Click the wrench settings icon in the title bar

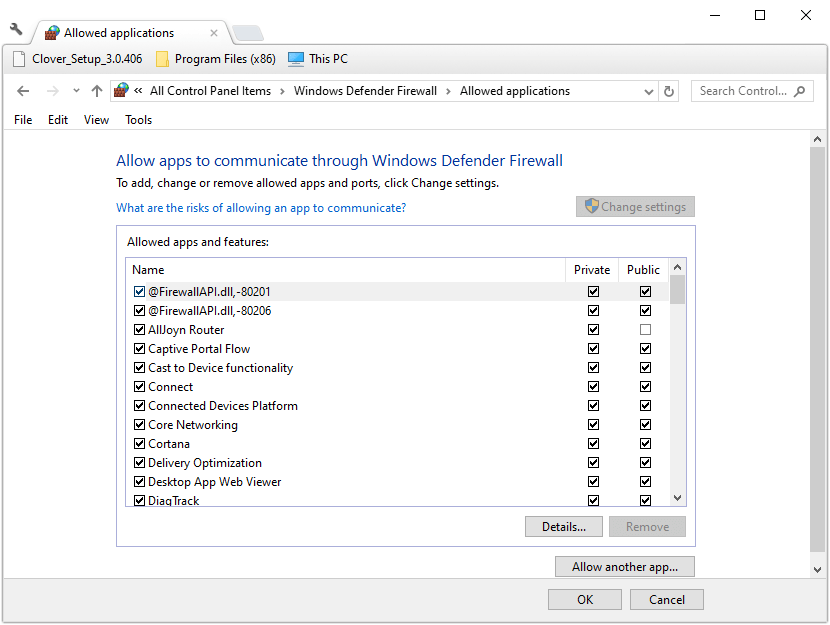pyautogui.click(x=15, y=31)
